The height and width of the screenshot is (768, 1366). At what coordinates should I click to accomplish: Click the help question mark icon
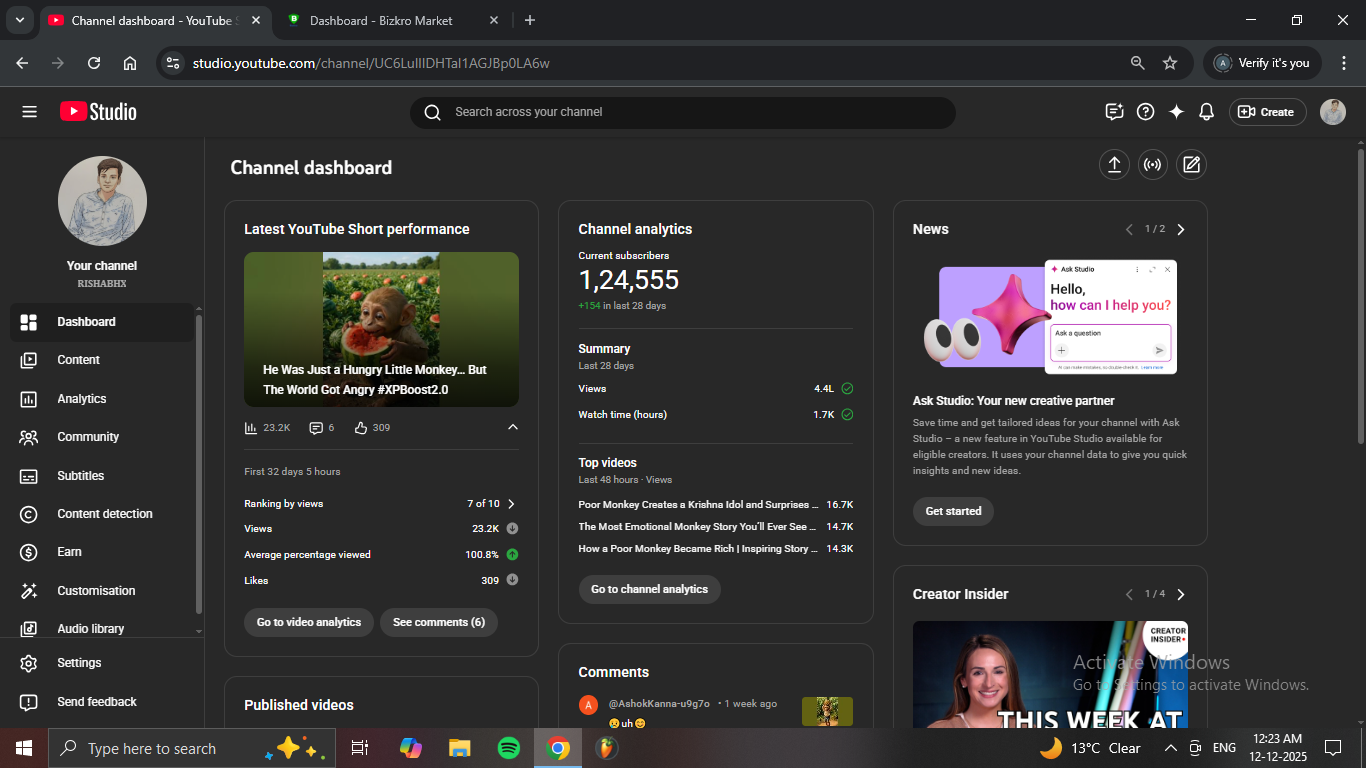(1146, 112)
